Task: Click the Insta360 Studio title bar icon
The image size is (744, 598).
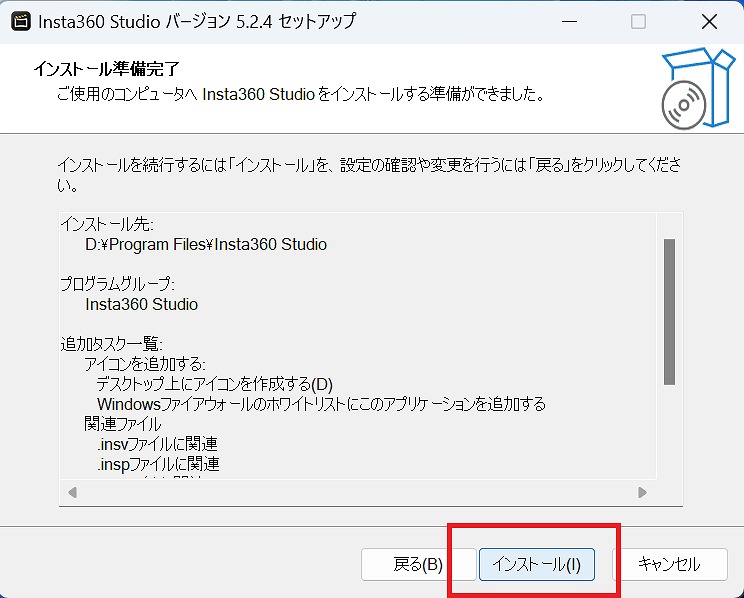Action: pyautogui.click(x=21, y=21)
